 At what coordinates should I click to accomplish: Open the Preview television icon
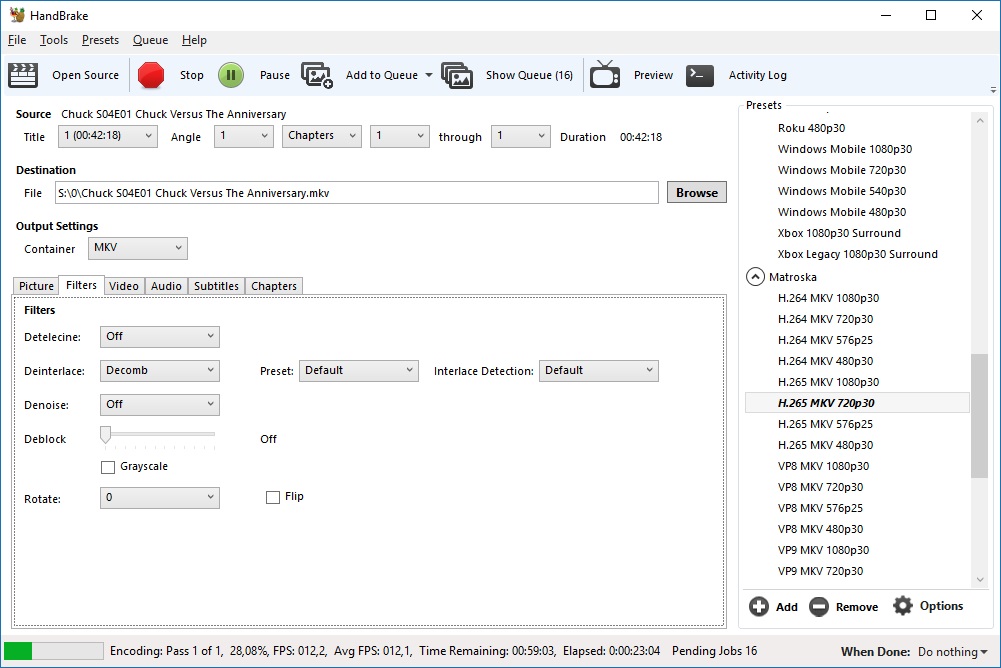click(605, 75)
